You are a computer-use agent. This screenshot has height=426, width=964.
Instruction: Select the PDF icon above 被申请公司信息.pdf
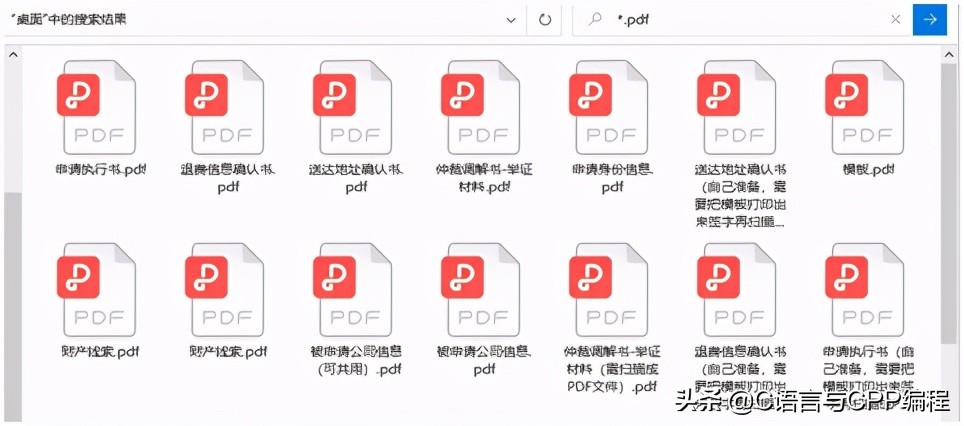480,290
